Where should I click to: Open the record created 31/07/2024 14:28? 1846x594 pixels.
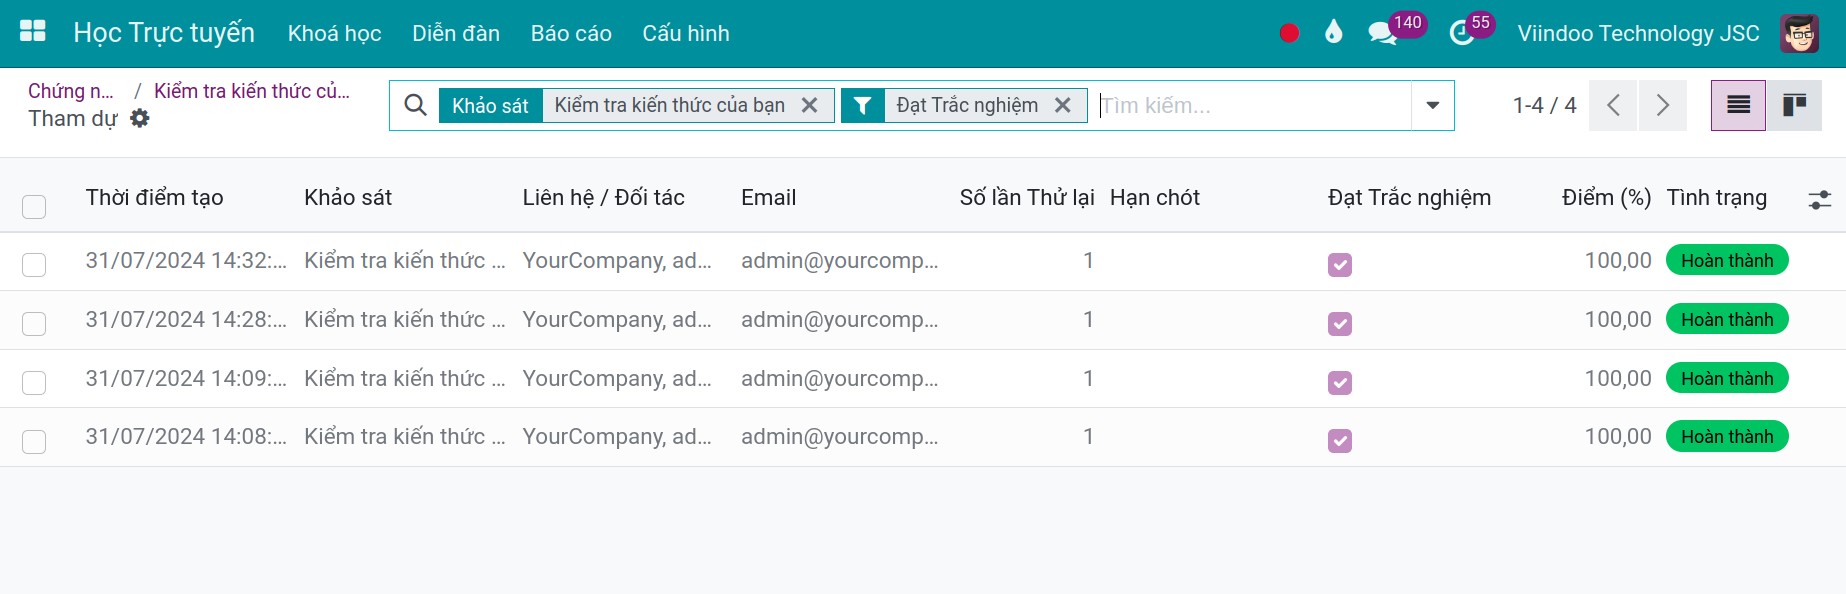[x=186, y=320]
